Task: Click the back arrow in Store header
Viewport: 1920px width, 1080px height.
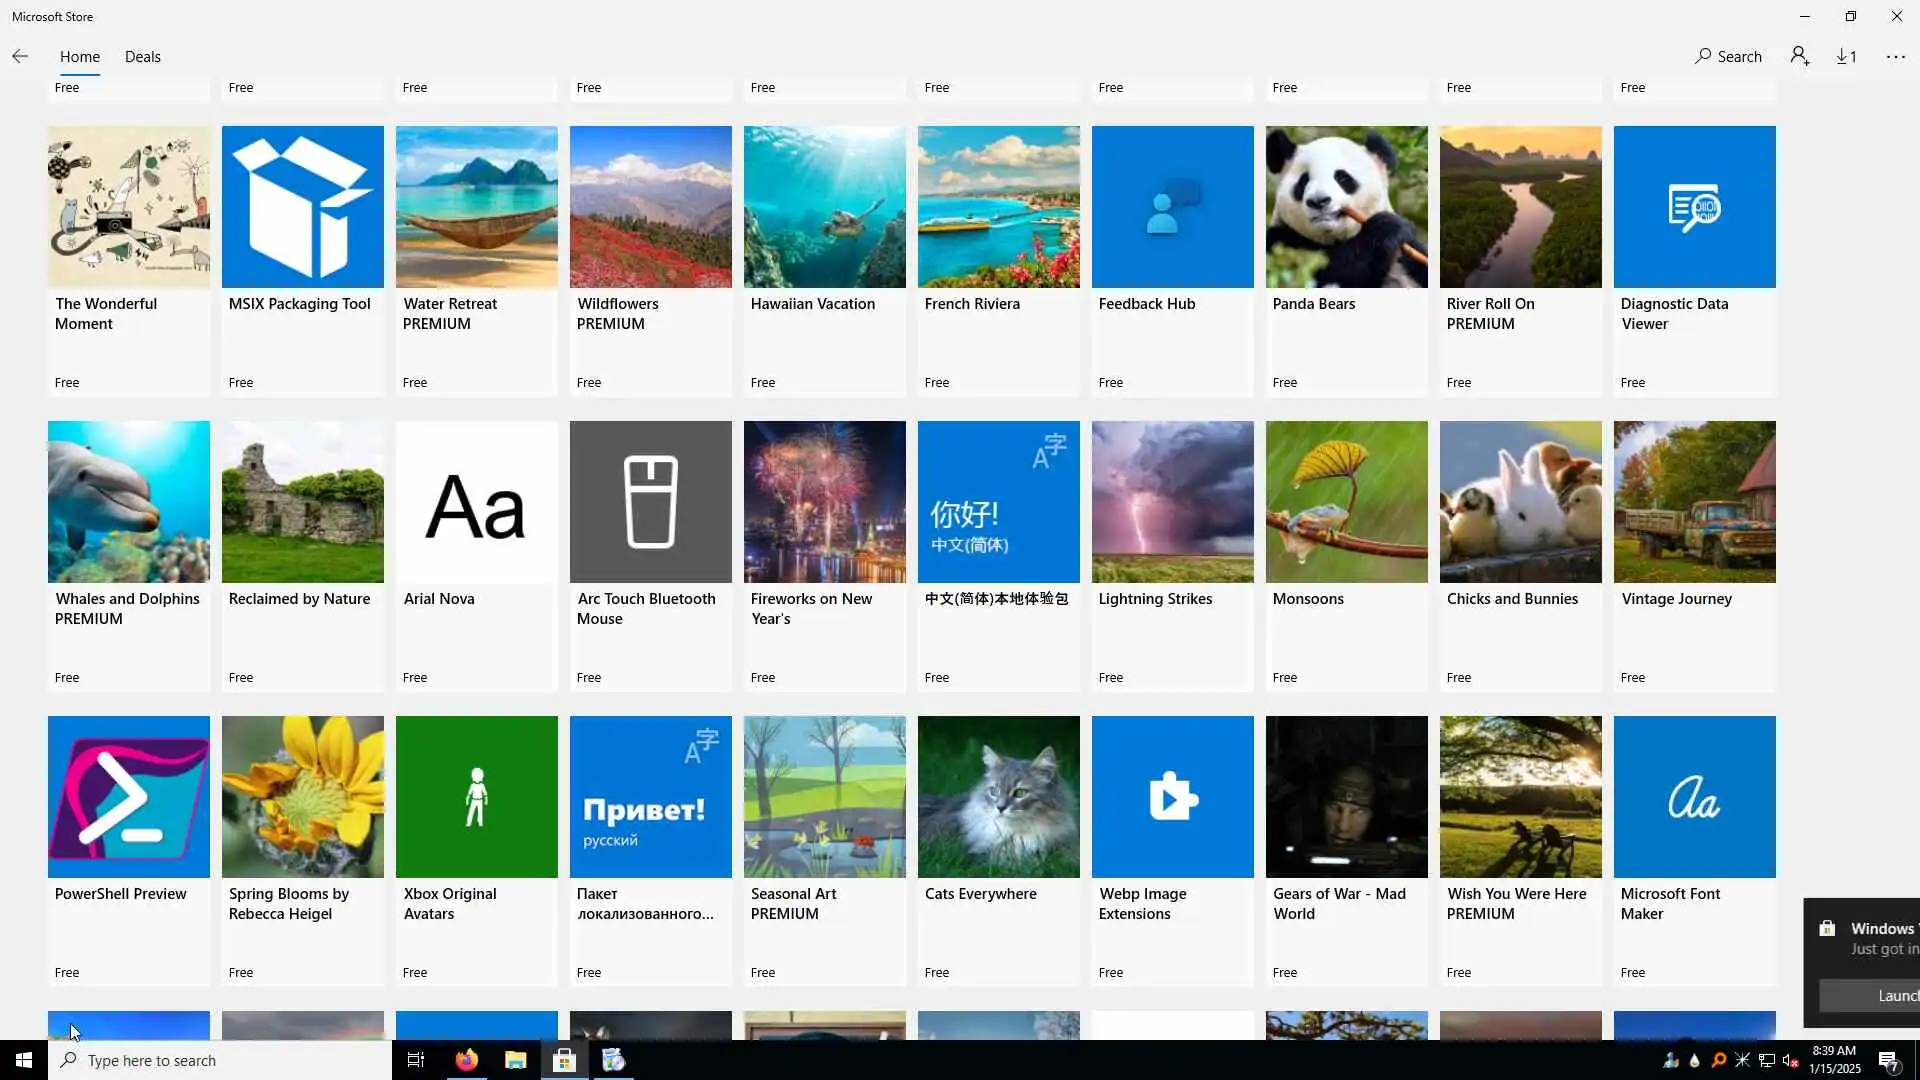Action: 20,57
